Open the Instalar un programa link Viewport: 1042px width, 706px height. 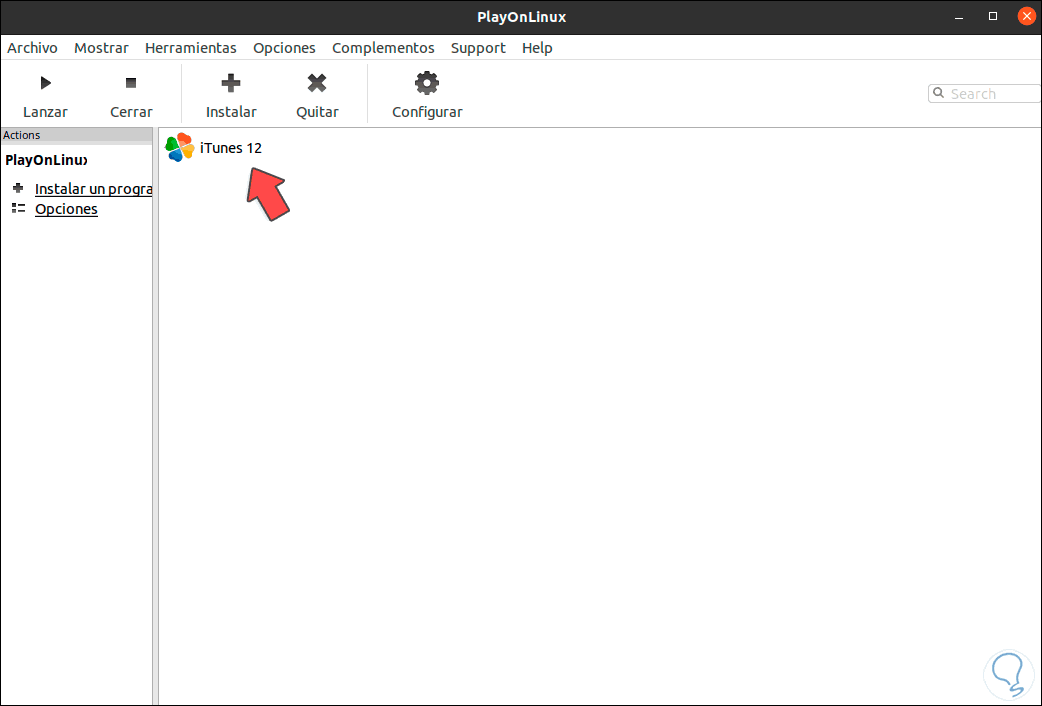pos(94,189)
